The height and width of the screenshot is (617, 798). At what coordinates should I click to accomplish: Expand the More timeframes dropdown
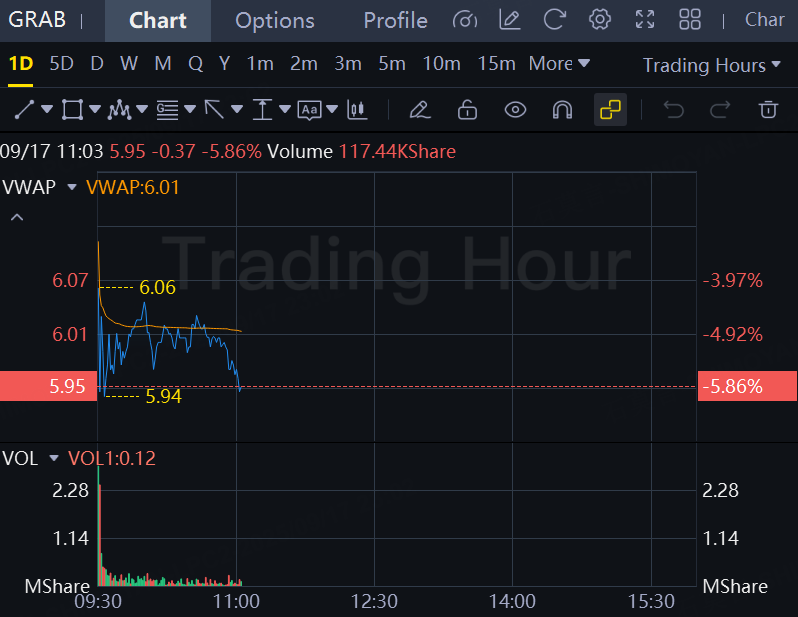click(559, 64)
